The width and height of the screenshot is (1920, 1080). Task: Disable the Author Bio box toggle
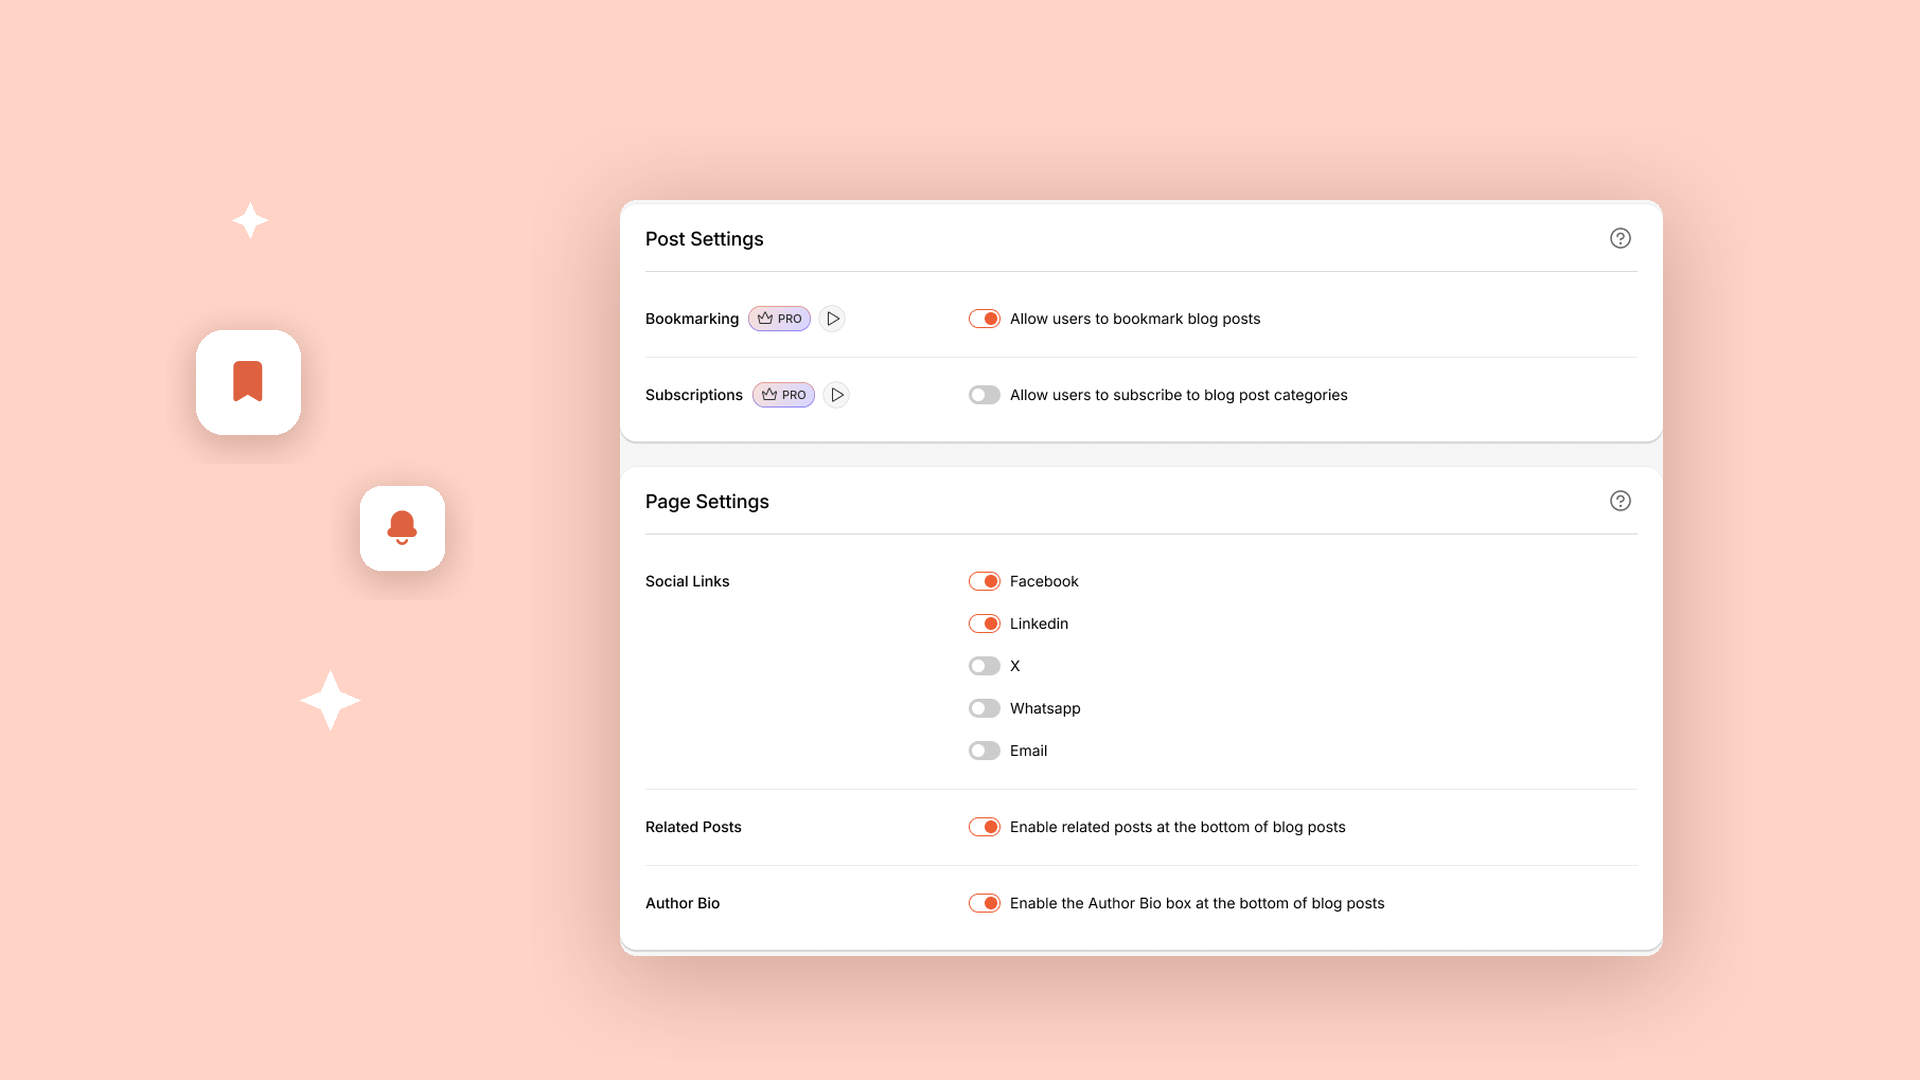click(x=984, y=903)
